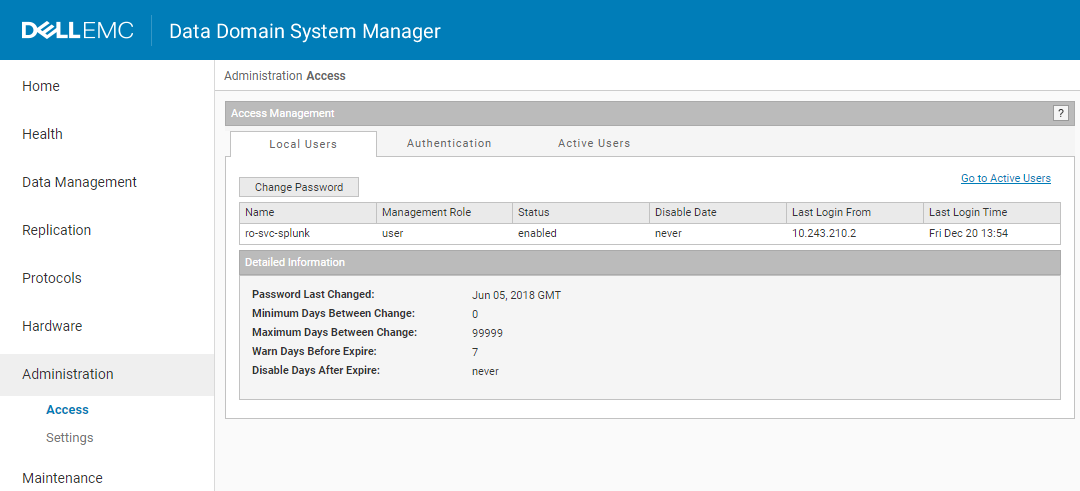Switch to the Authentication tab
The width and height of the screenshot is (1080, 491).
(449, 143)
